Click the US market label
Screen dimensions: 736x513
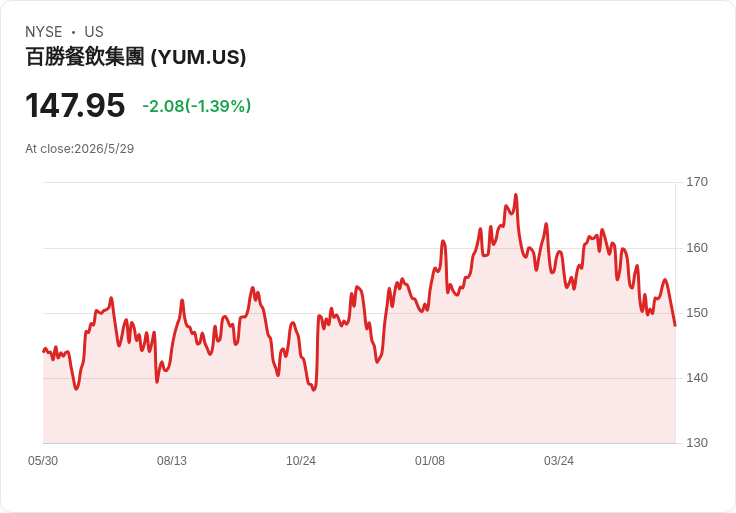[x=94, y=32]
